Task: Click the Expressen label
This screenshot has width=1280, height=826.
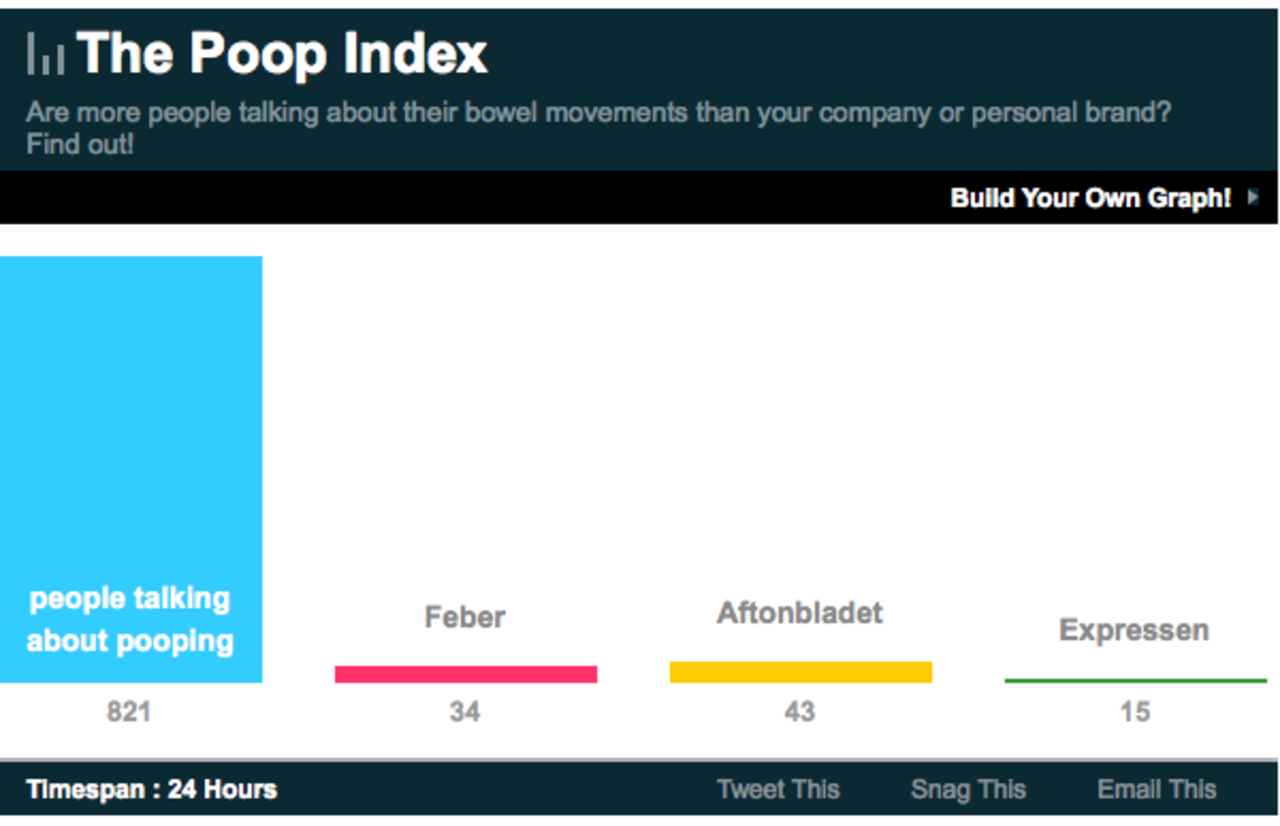Action: tap(1134, 630)
